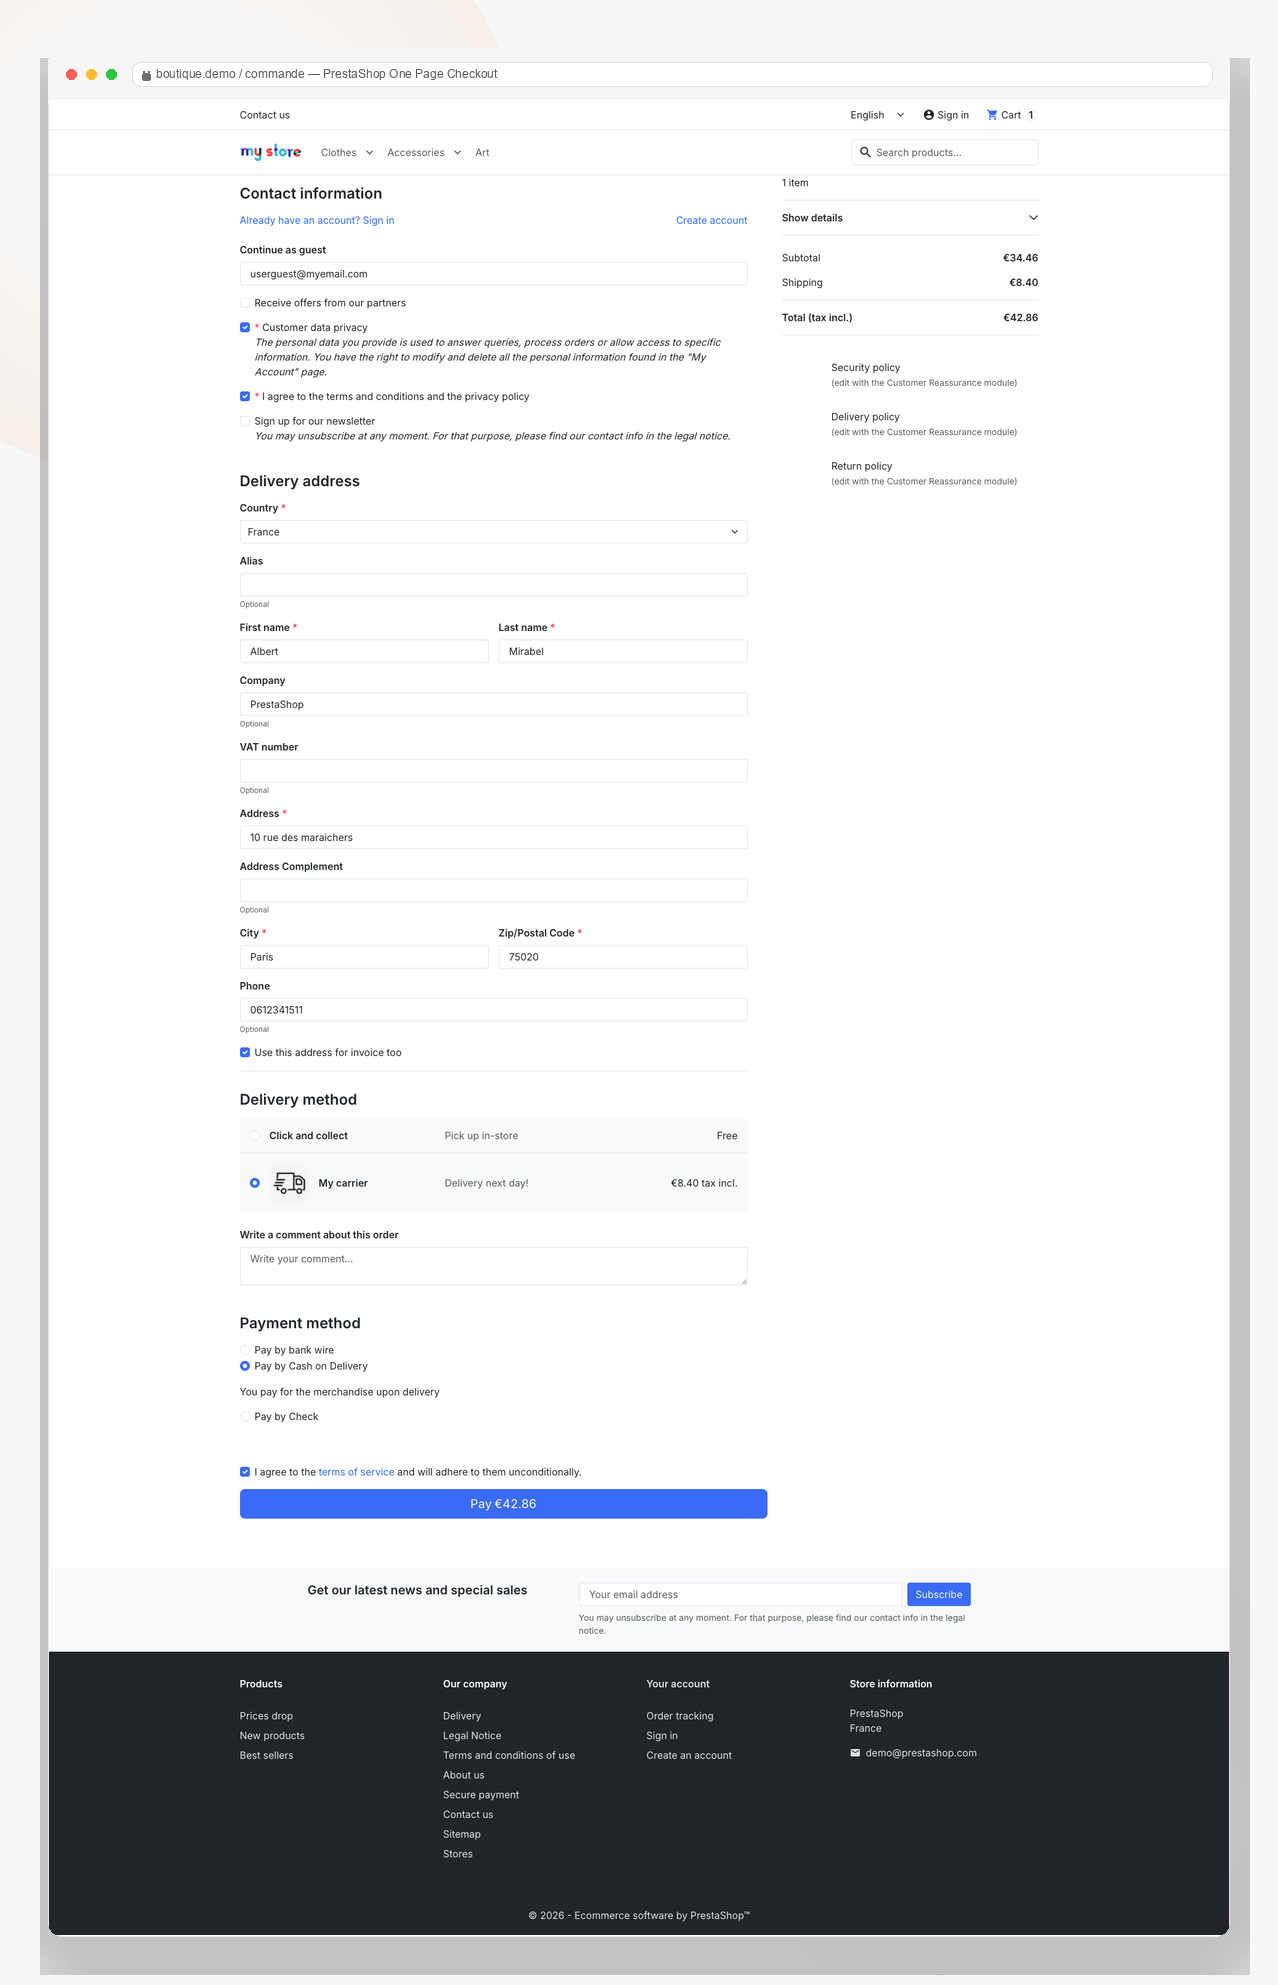Open the Country dropdown showing France
The image size is (1278, 1985).
tap(494, 532)
